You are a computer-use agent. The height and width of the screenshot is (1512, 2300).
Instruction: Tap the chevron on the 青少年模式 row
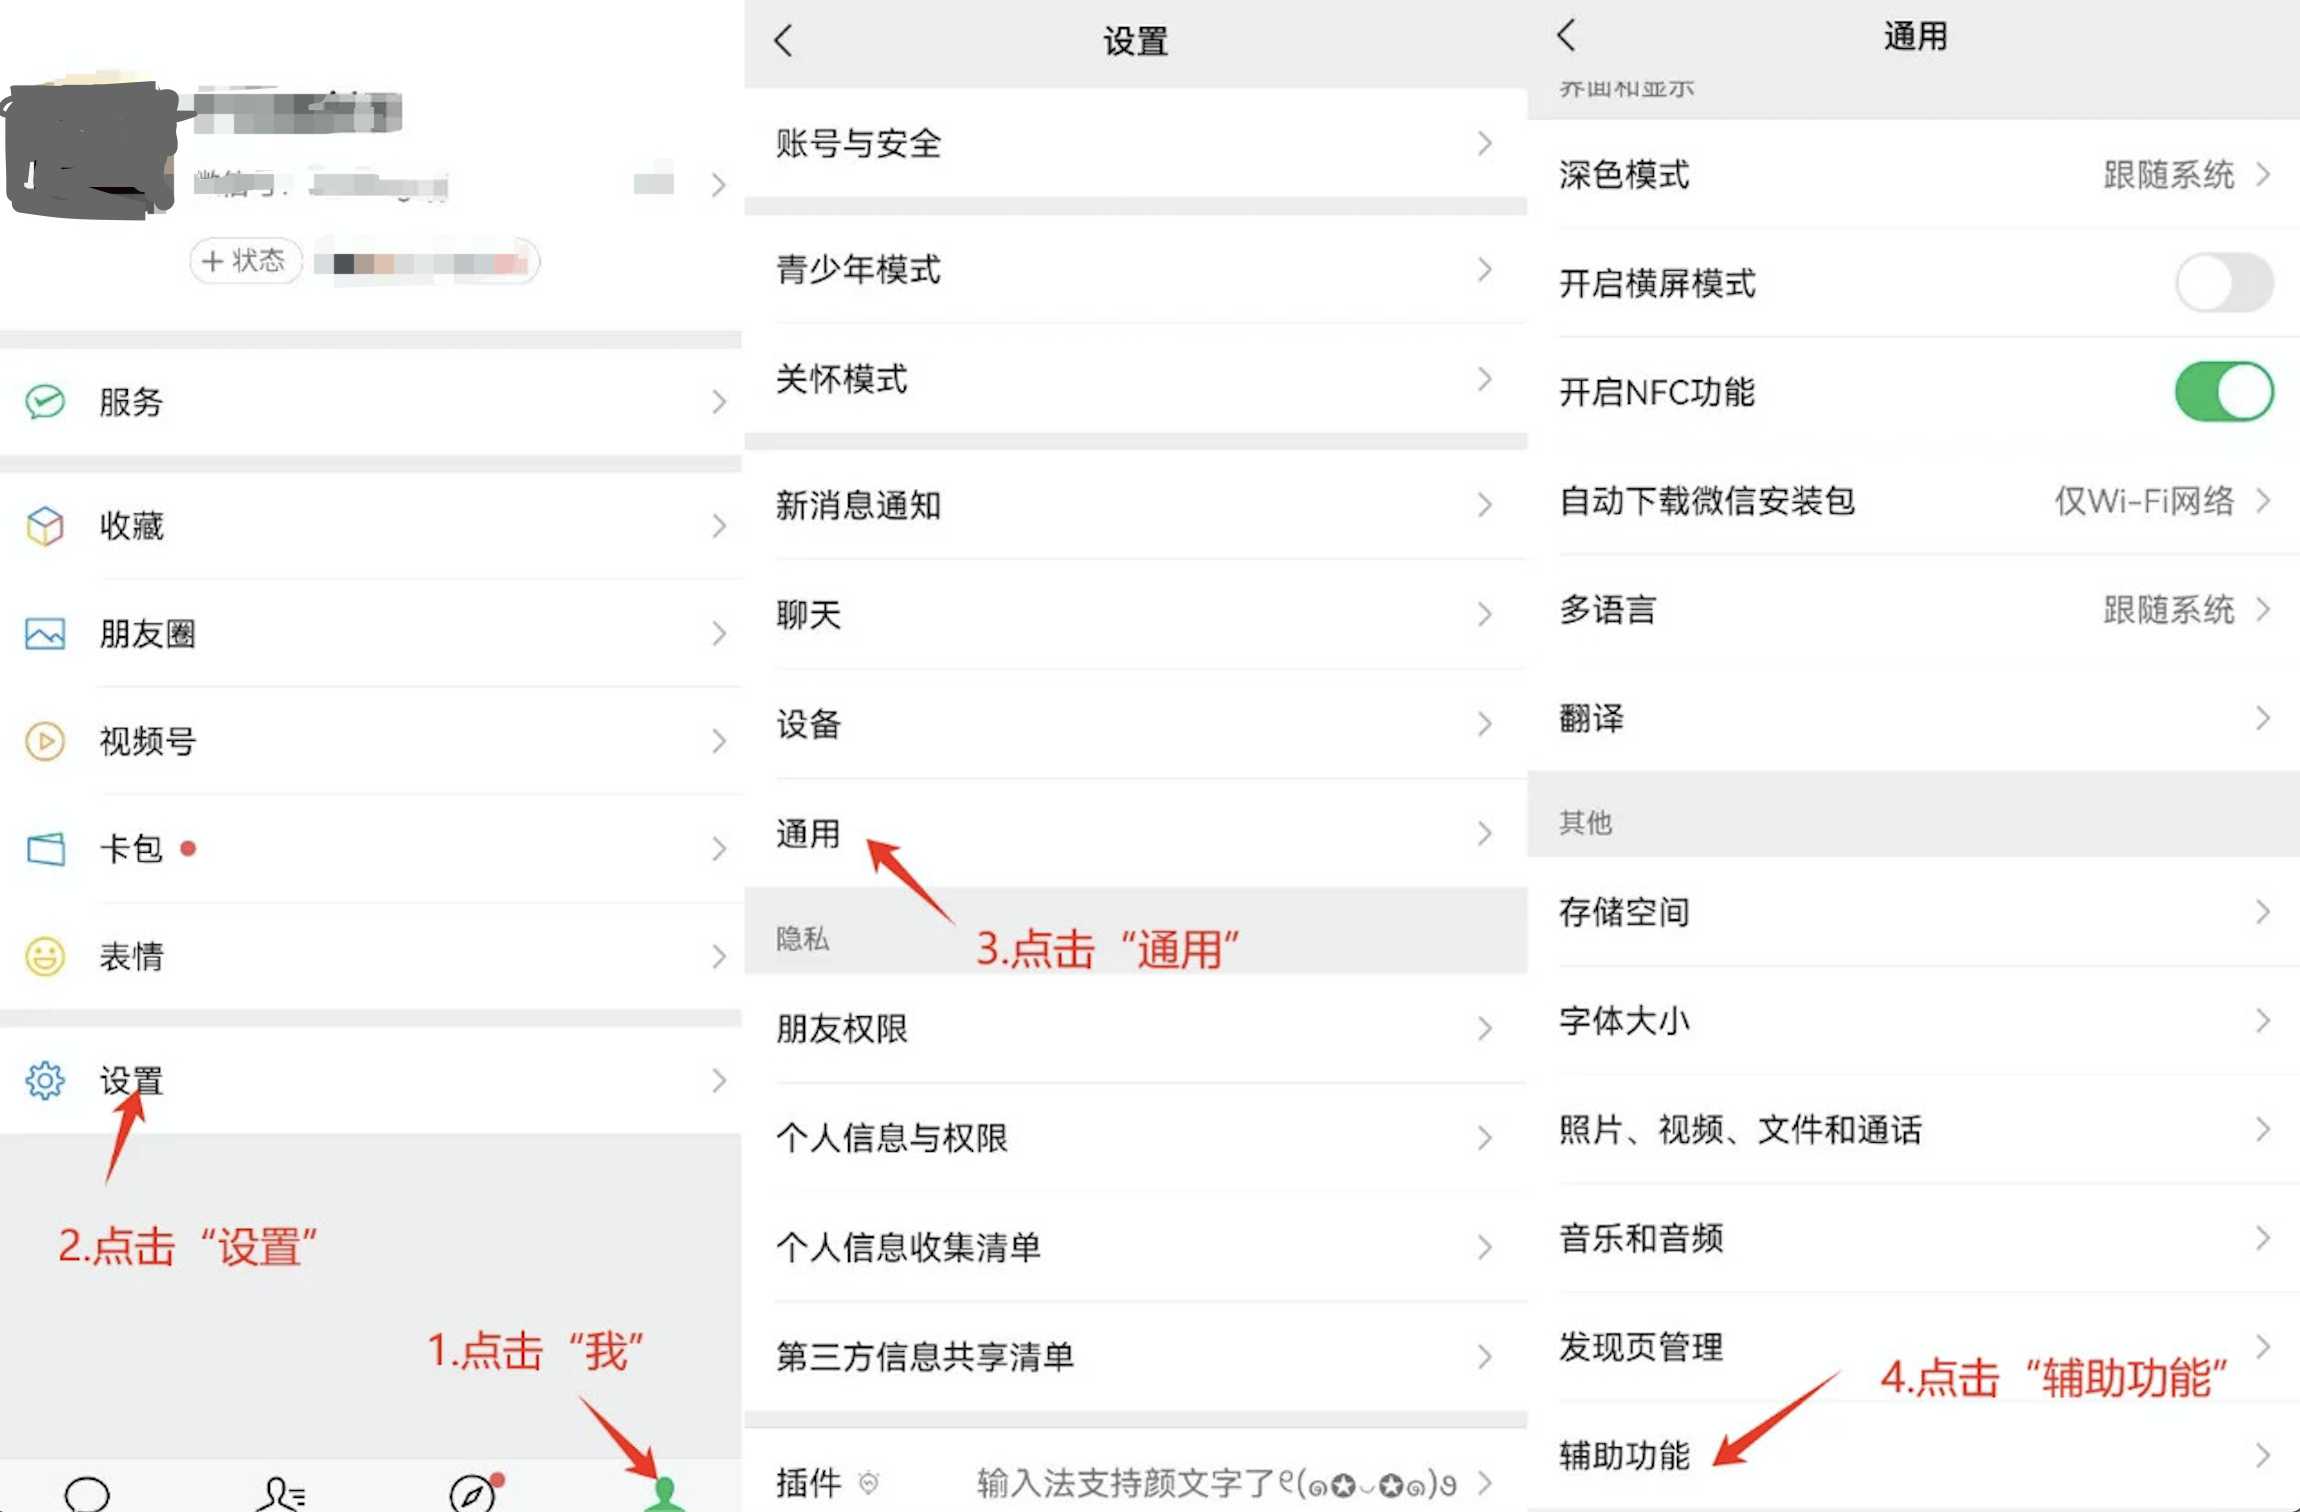pos(1484,269)
